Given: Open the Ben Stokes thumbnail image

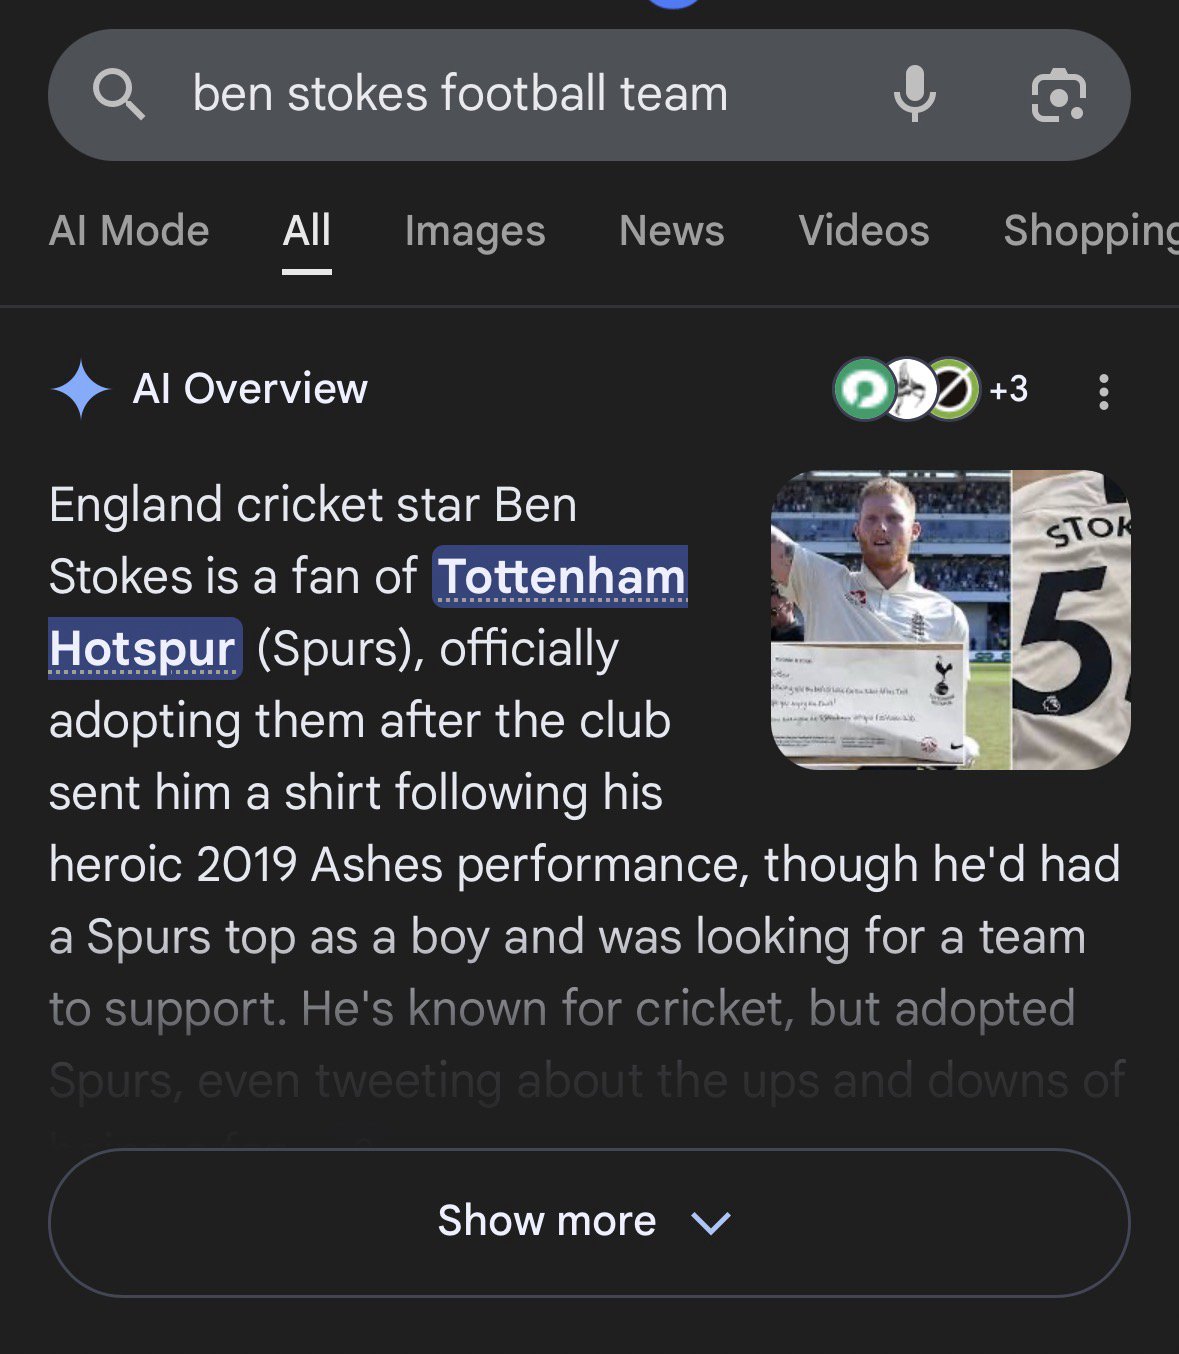Looking at the screenshot, I should pos(950,619).
